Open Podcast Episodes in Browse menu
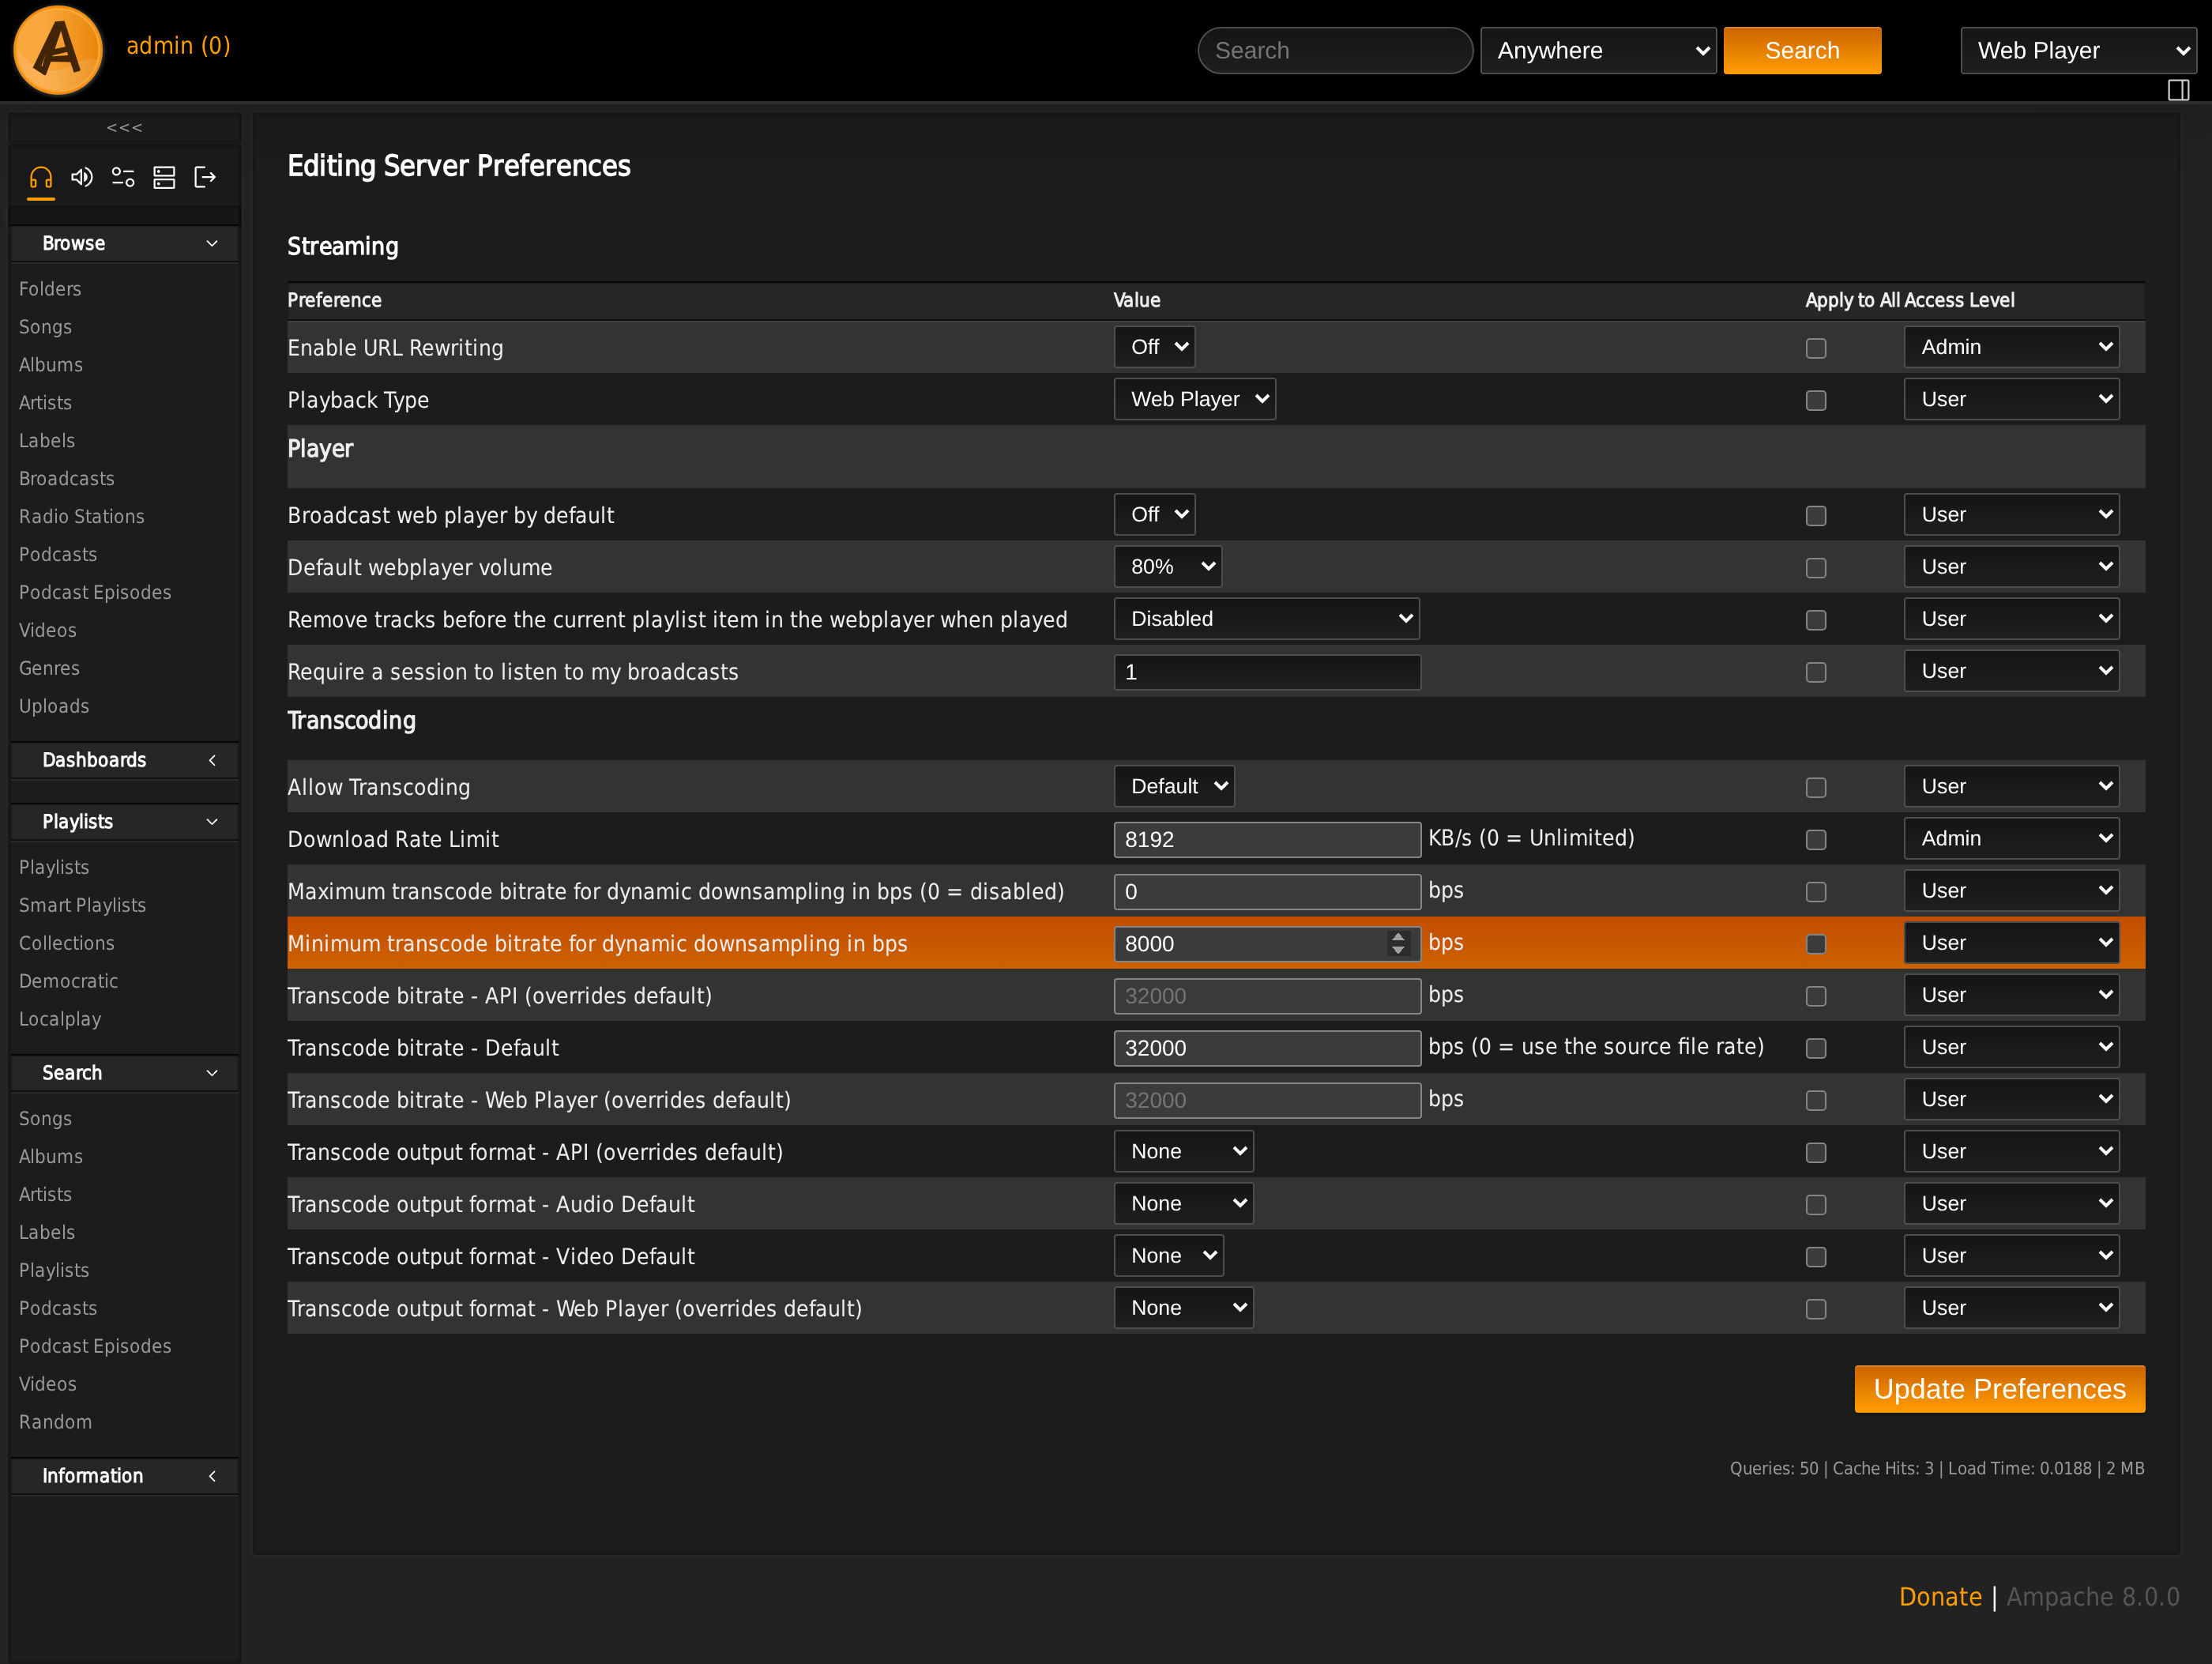Viewport: 2212px width, 1664px height. (95, 593)
